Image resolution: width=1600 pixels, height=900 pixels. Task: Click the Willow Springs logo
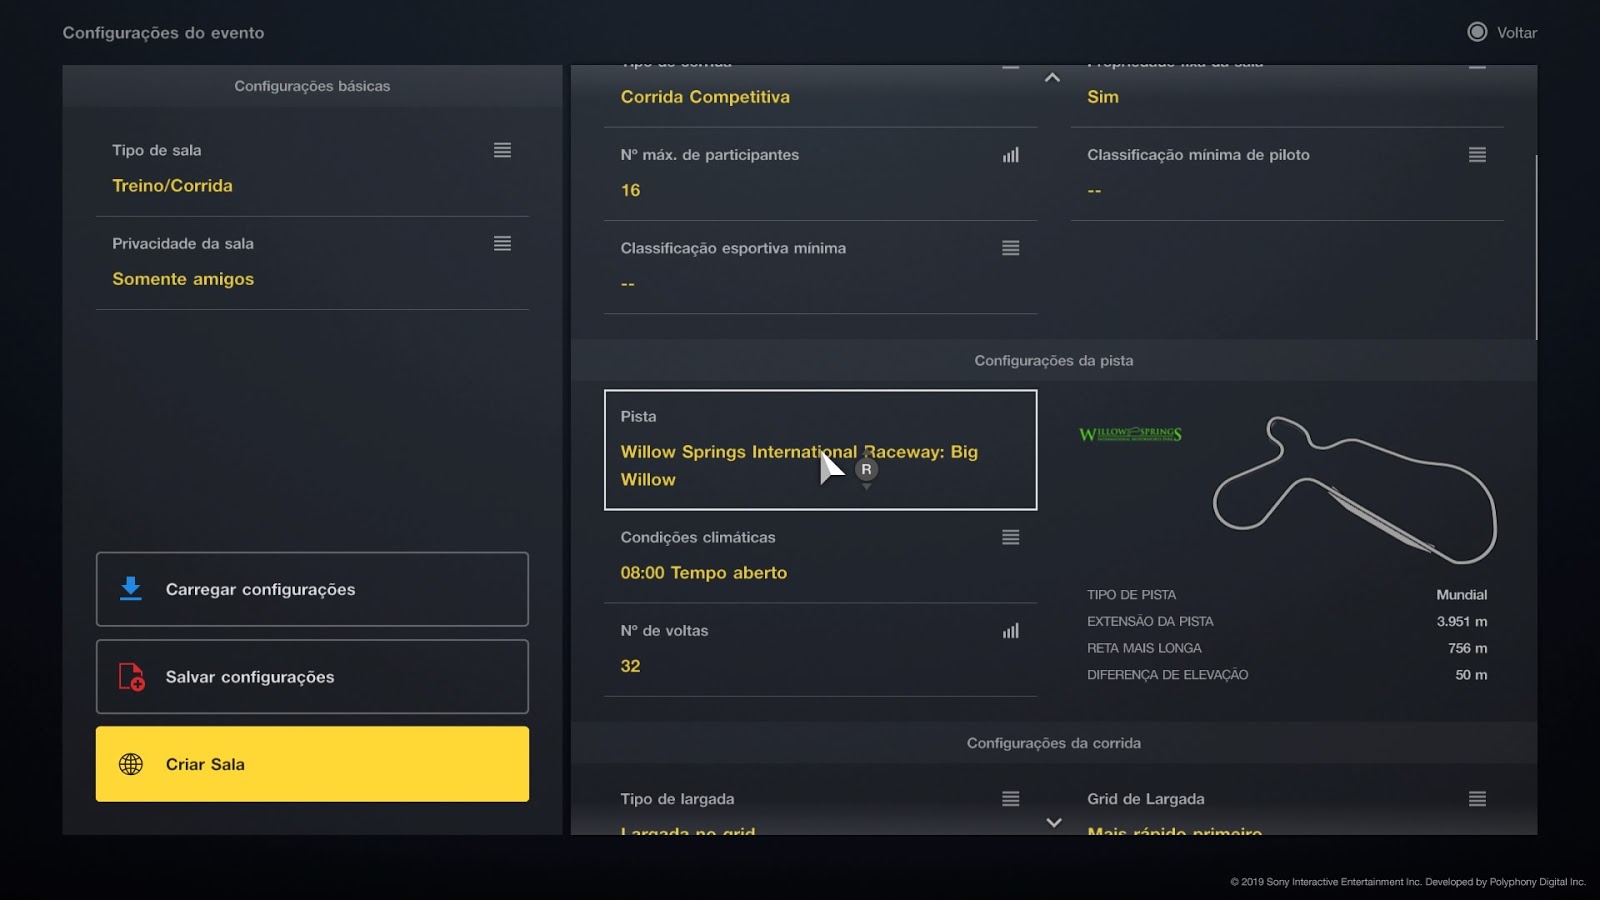(1130, 434)
